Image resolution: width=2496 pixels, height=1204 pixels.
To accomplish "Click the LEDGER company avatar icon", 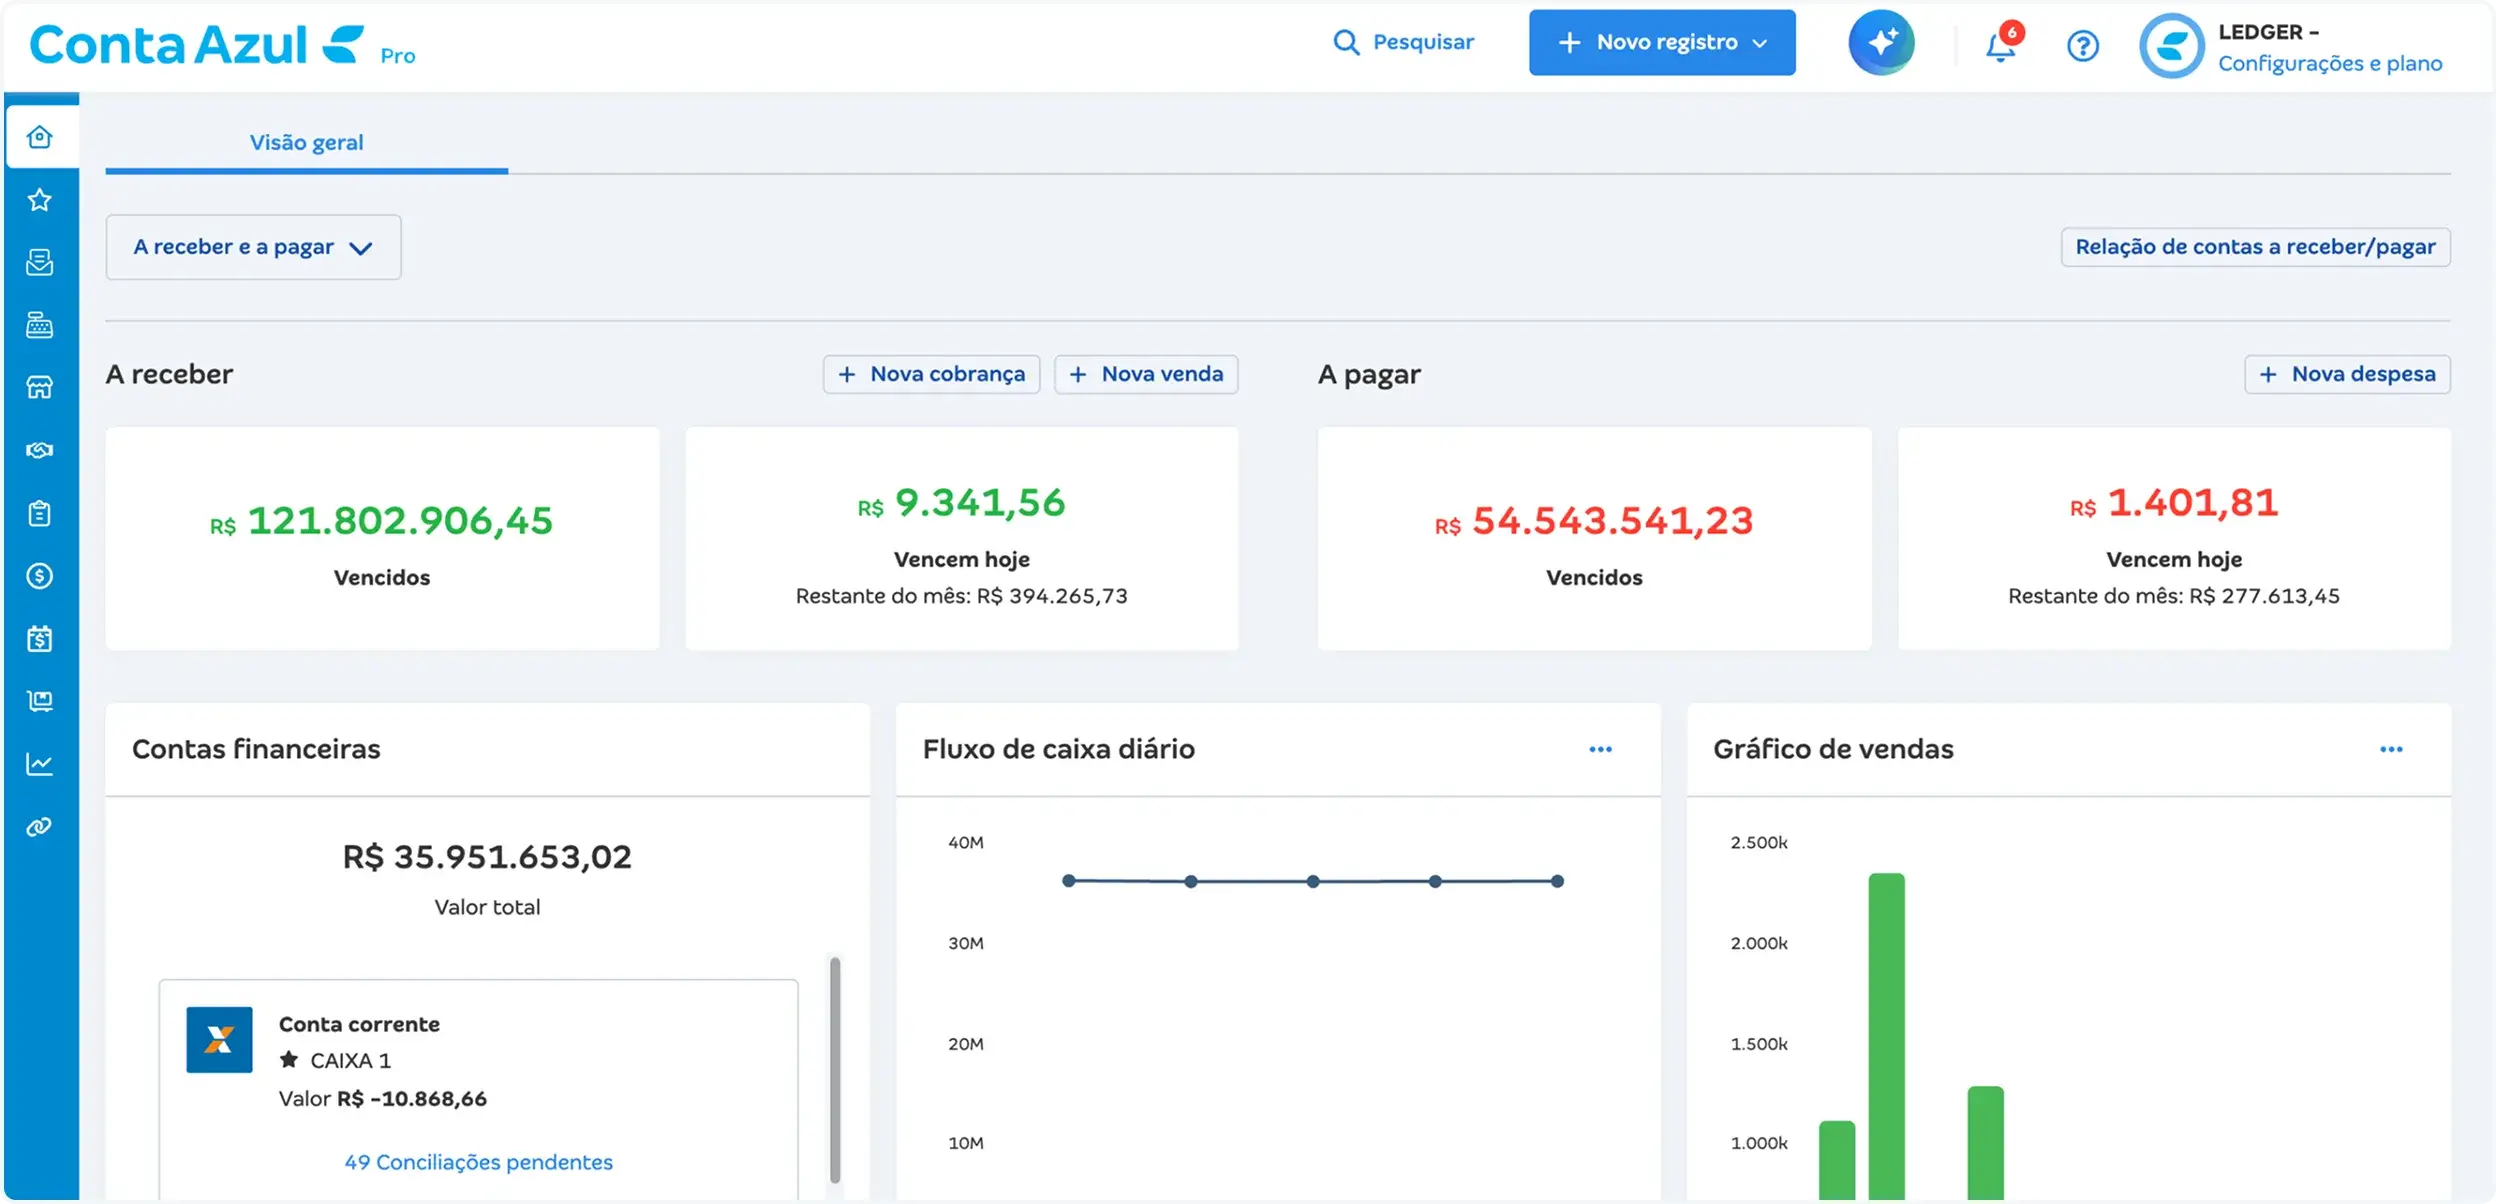I will (x=2172, y=45).
